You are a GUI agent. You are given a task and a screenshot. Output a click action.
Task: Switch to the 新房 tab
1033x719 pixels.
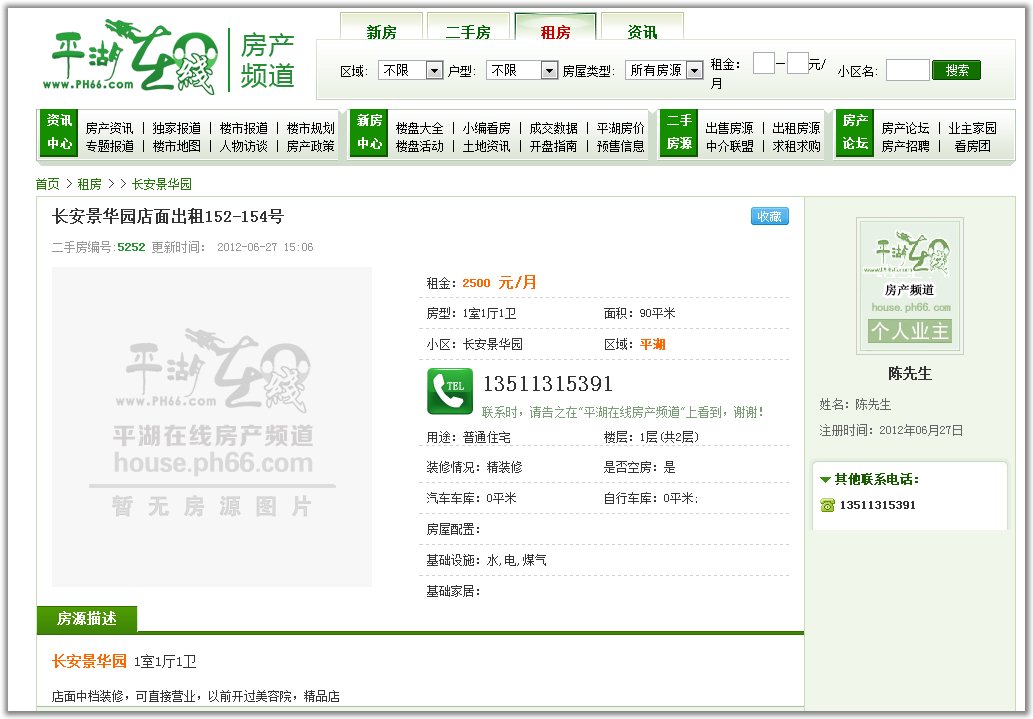click(381, 32)
